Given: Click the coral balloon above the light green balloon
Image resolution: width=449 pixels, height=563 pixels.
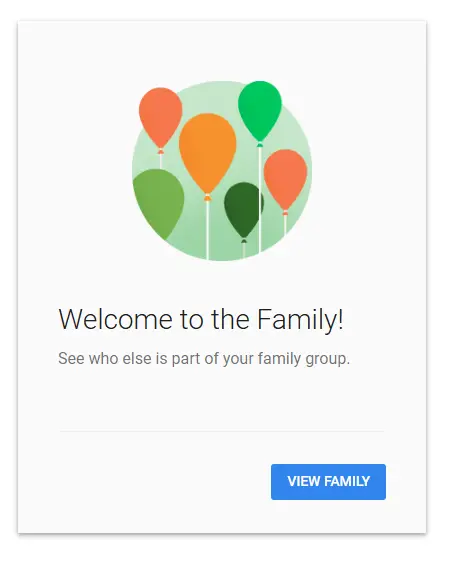Looking at the screenshot, I should tap(160, 117).
